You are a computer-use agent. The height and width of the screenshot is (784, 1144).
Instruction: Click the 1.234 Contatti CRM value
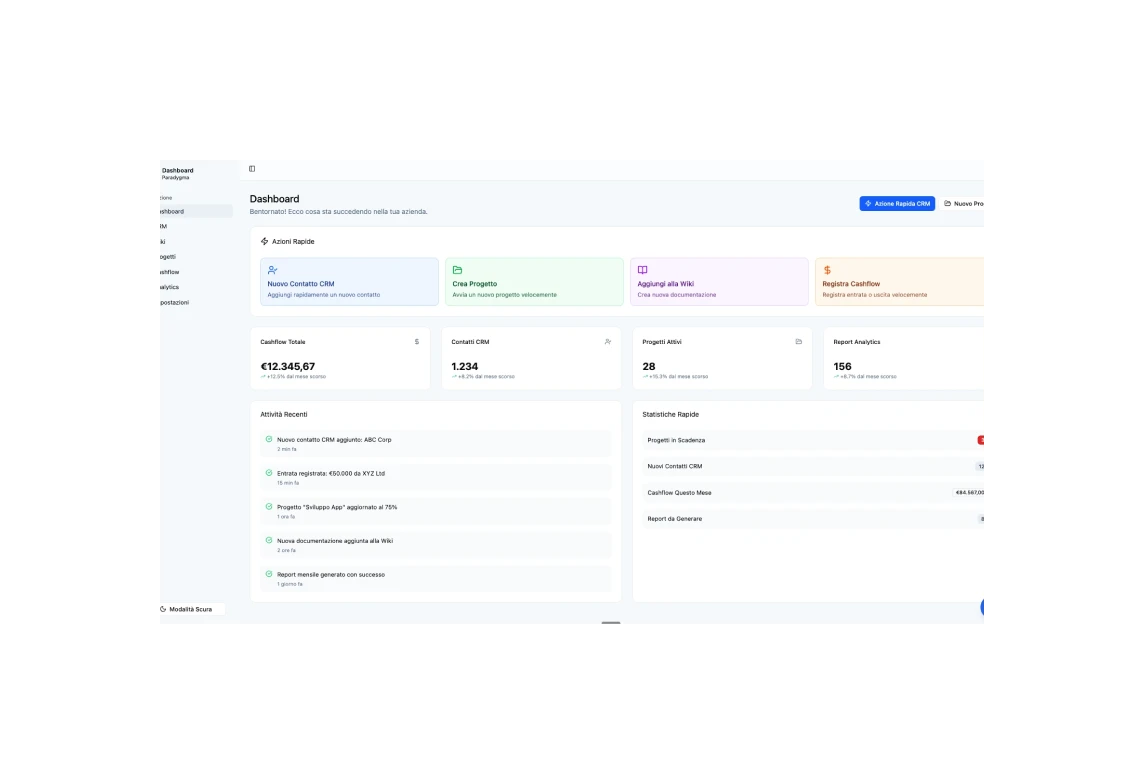click(465, 366)
